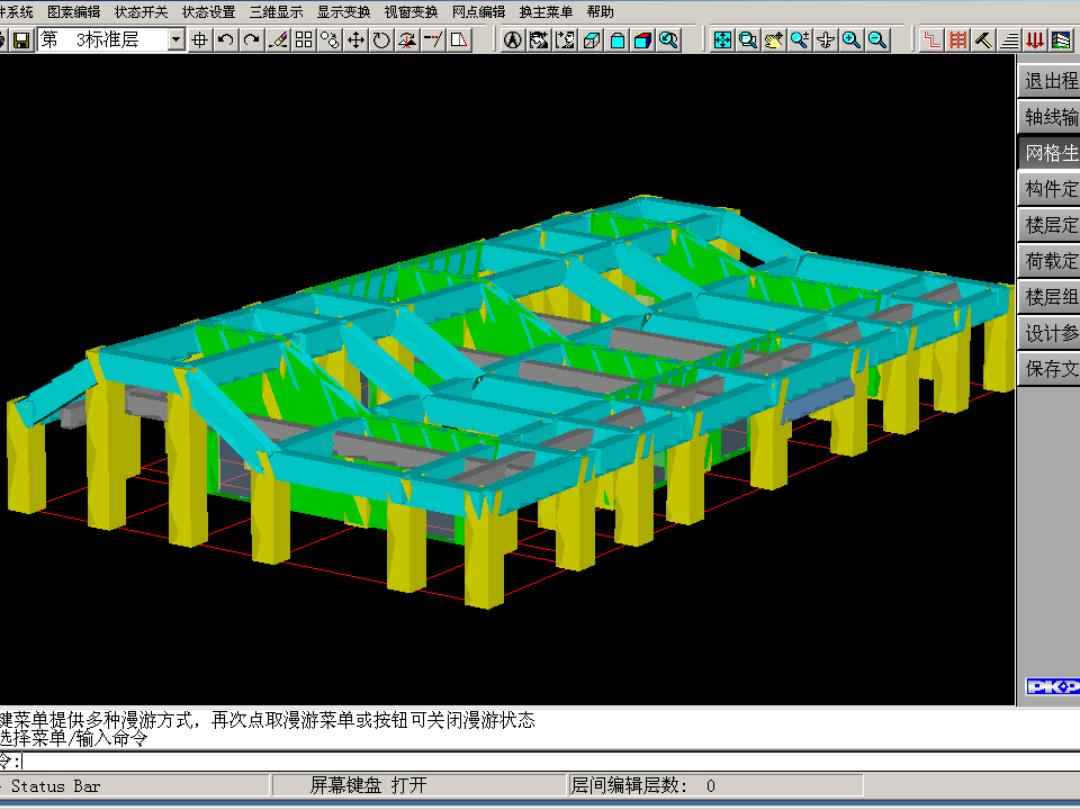Click the circular rotate arrow icon
This screenshot has width=1080, height=810.
382,40
